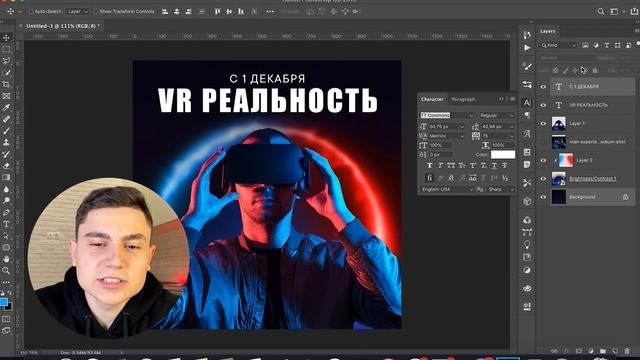Select the Eyedropper tool
This screenshot has width=640, height=360.
6,108
